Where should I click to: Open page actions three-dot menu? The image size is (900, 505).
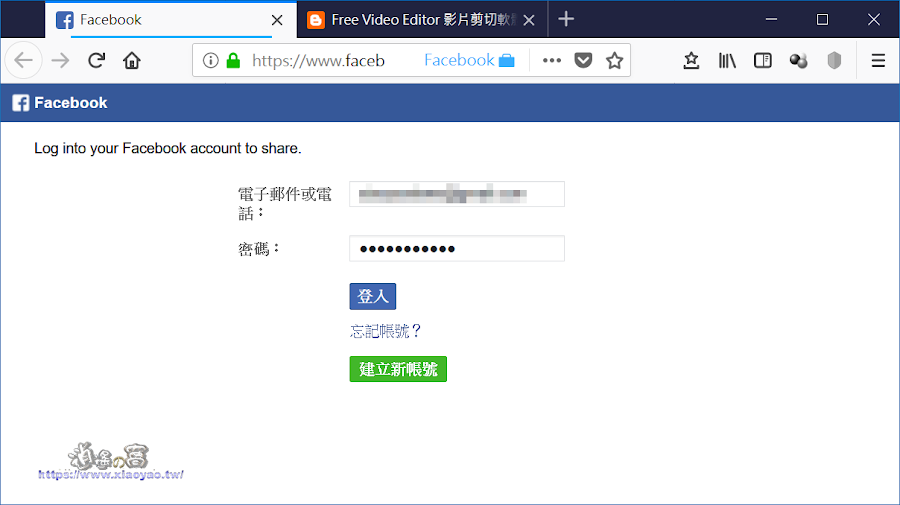[552, 60]
